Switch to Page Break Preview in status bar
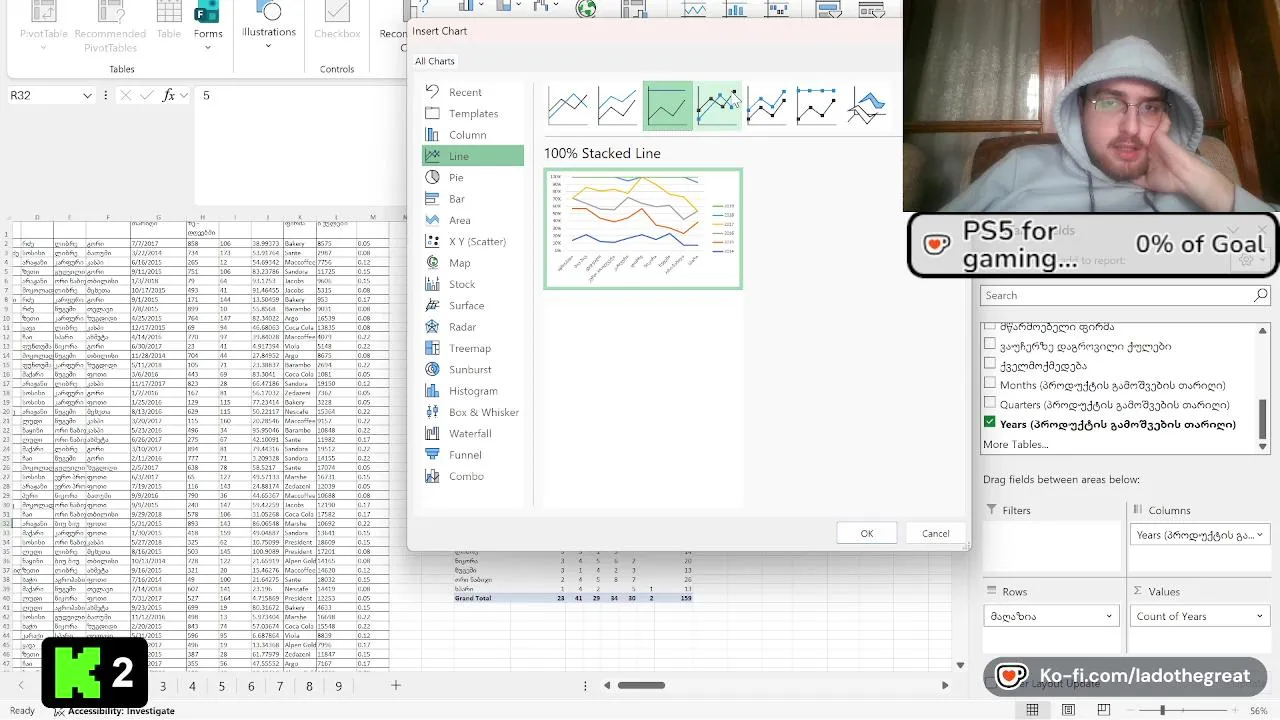1280x720 pixels. [1103, 710]
